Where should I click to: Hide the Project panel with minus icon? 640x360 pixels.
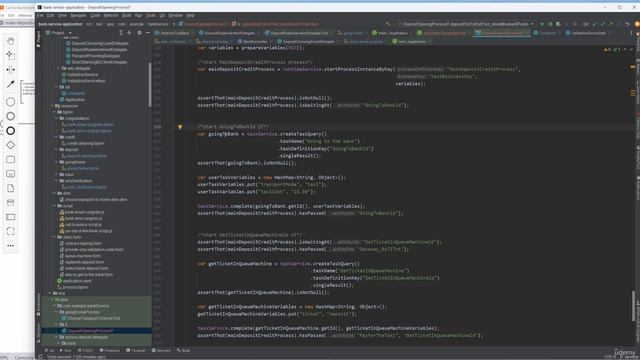pos(147,33)
